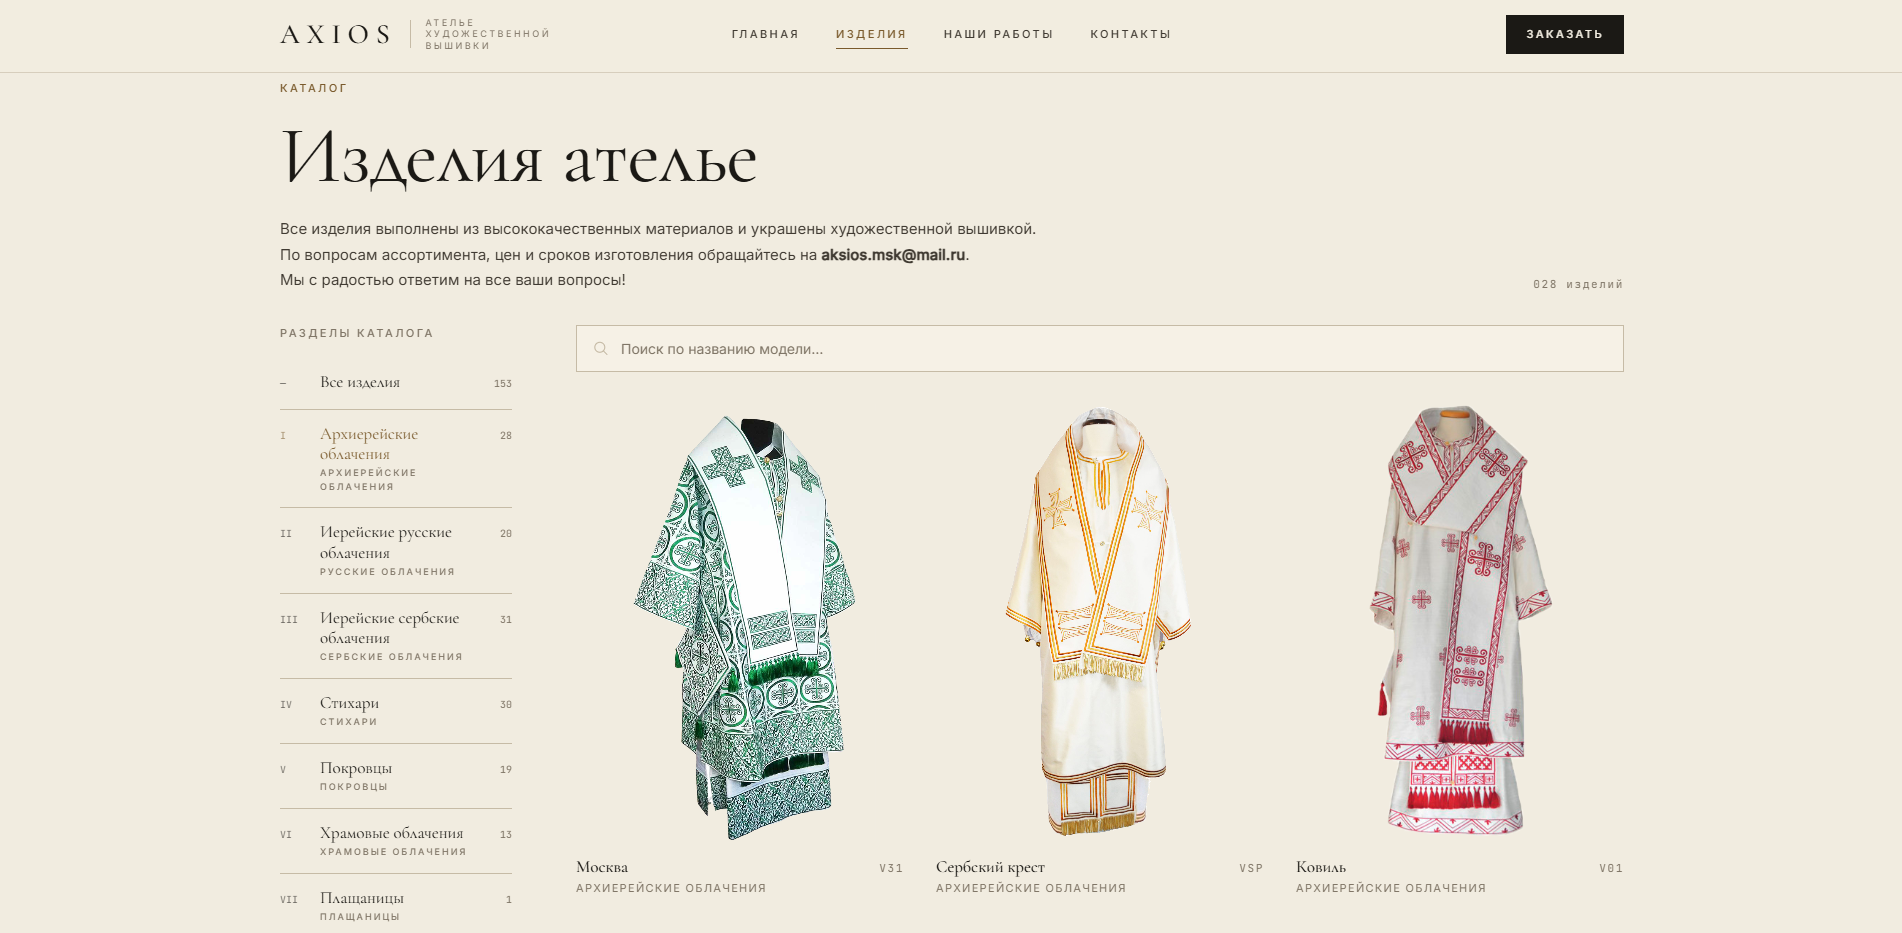
Task: Open the red-white Ковиль vestment image
Action: click(x=1460, y=620)
